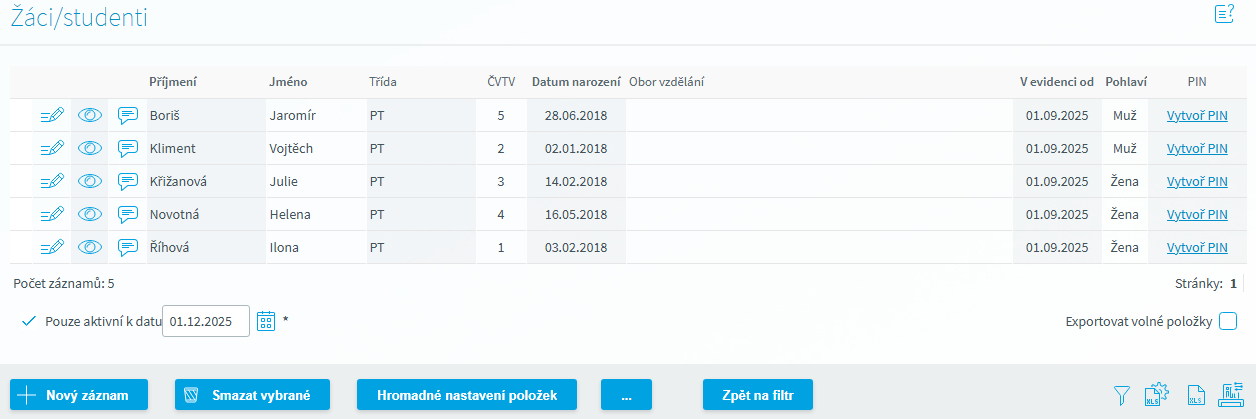The height and width of the screenshot is (419, 1256).
Task: Open XLS export settings gear icon
Action: point(1156,395)
